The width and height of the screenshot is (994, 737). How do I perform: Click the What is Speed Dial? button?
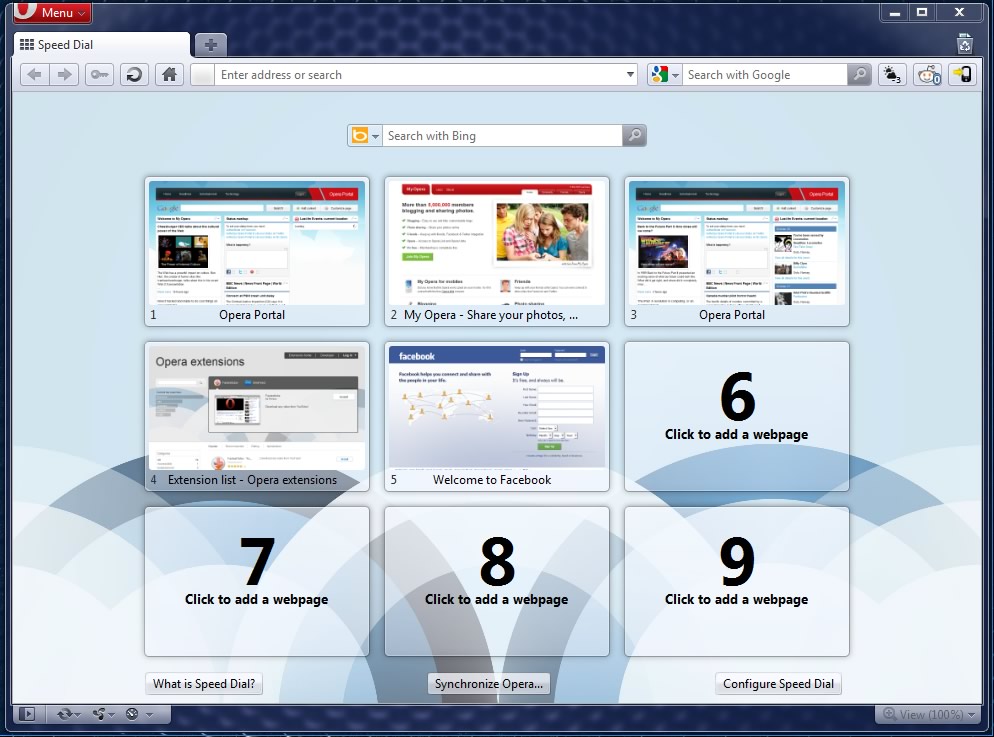[204, 684]
